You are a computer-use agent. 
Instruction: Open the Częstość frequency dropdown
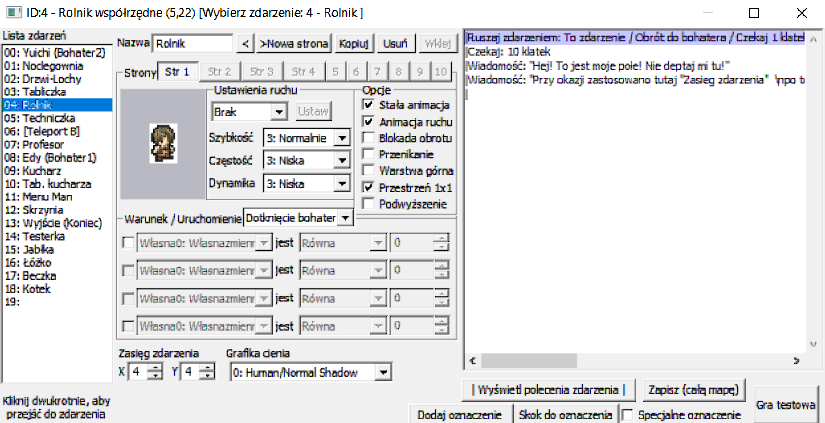[x=340, y=160]
